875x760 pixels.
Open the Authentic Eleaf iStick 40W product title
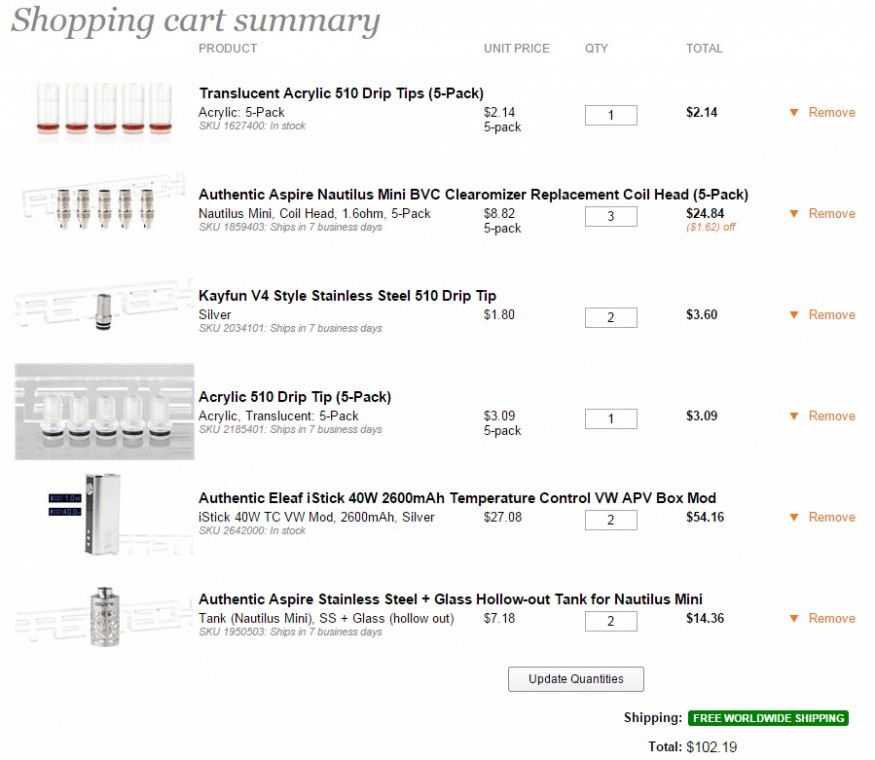click(457, 498)
